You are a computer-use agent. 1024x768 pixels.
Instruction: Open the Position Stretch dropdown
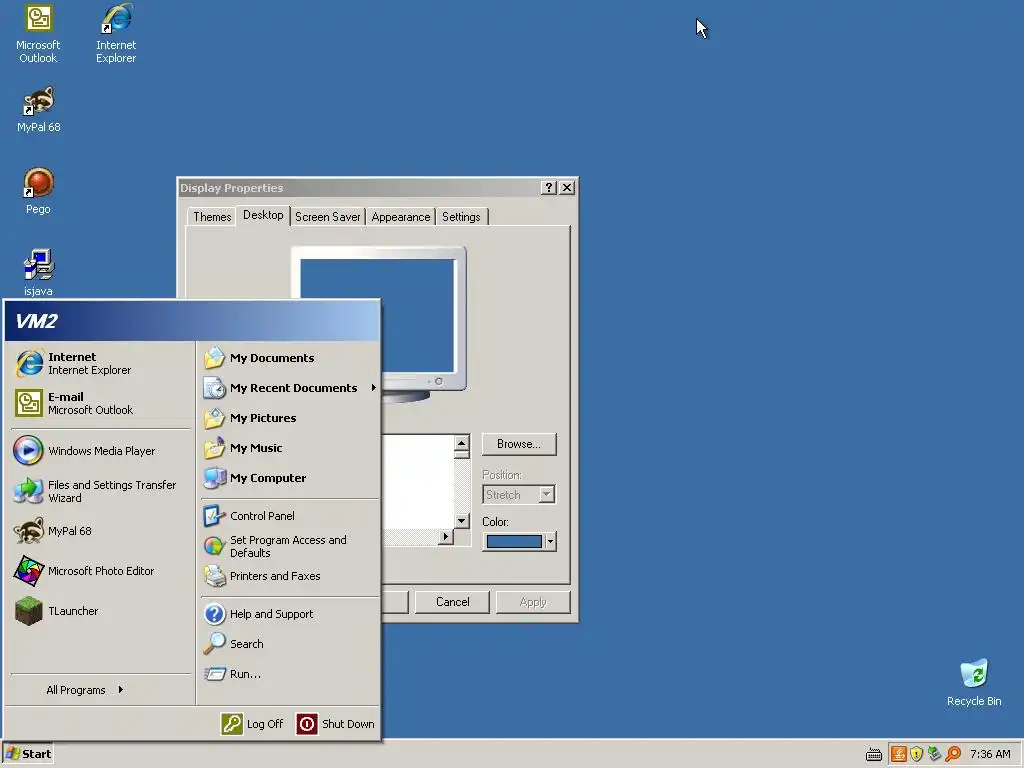click(x=547, y=494)
